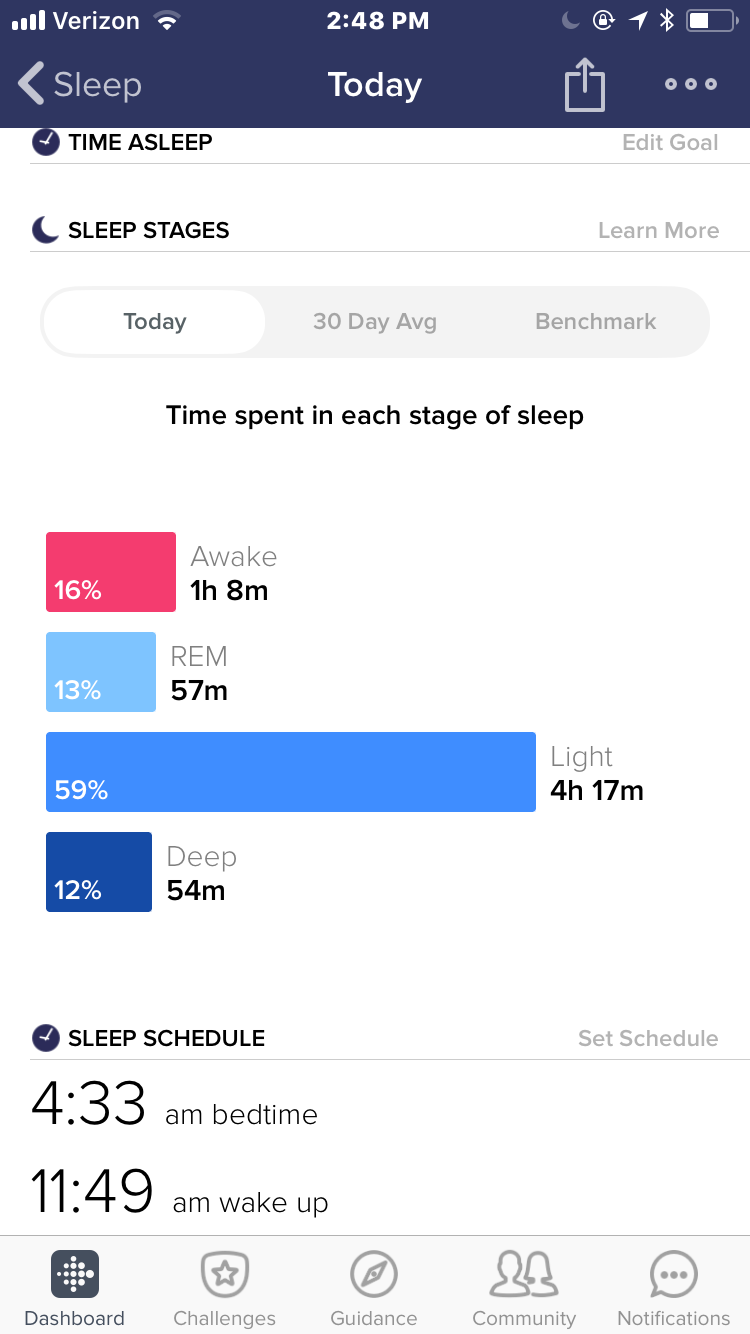Open the Challenges star badge icon
This screenshot has height=1334, width=750.
click(x=225, y=1274)
